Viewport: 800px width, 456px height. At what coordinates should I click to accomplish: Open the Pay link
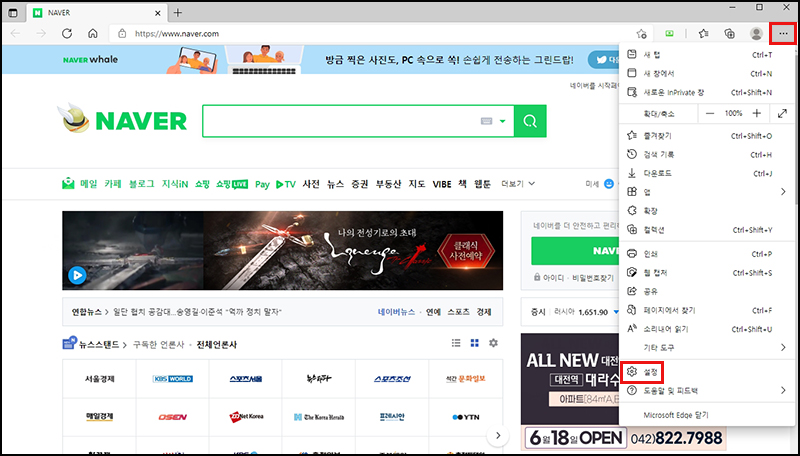click(x=262, y=184)
